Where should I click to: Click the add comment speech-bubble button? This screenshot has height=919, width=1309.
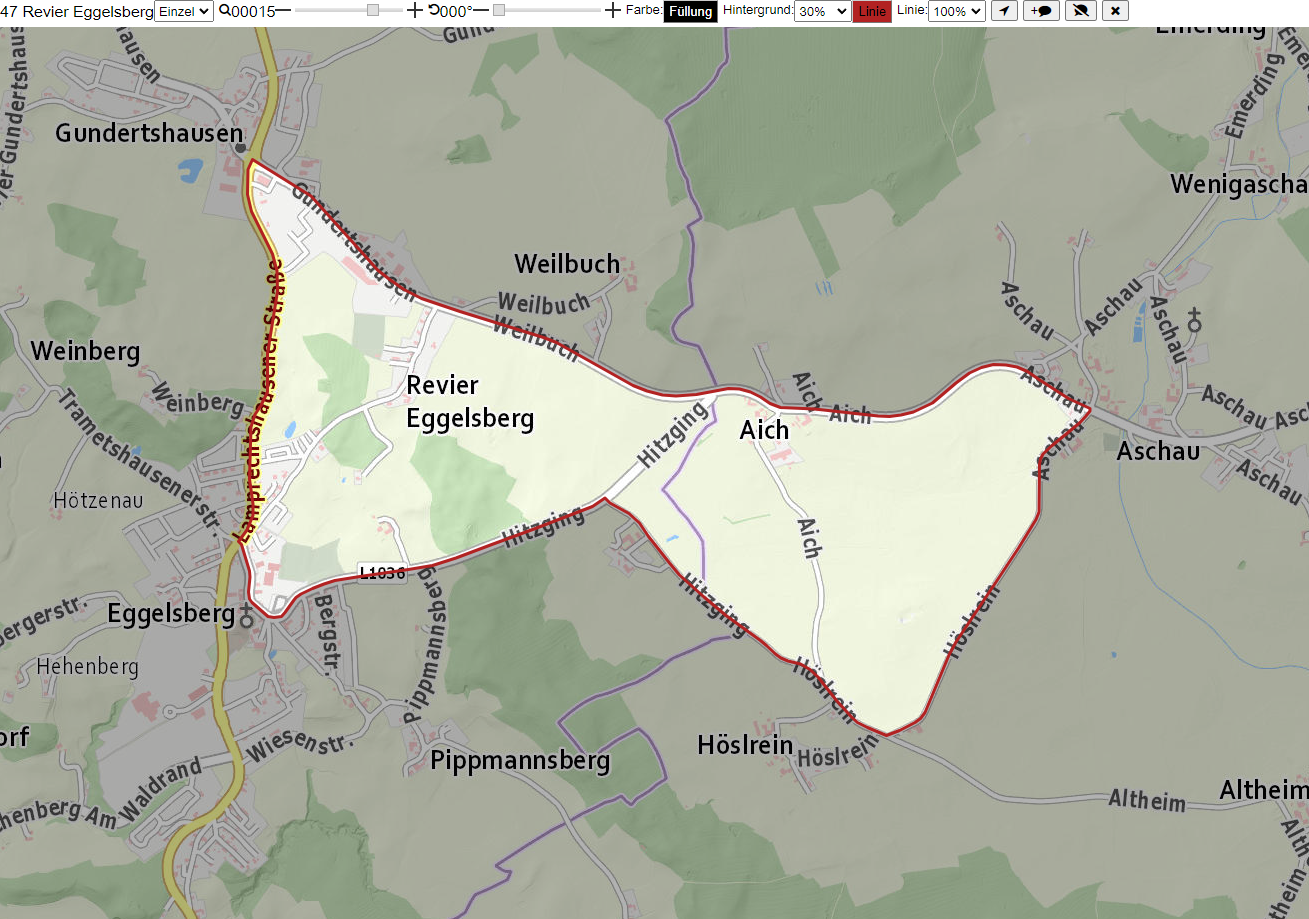point(1041,11)
